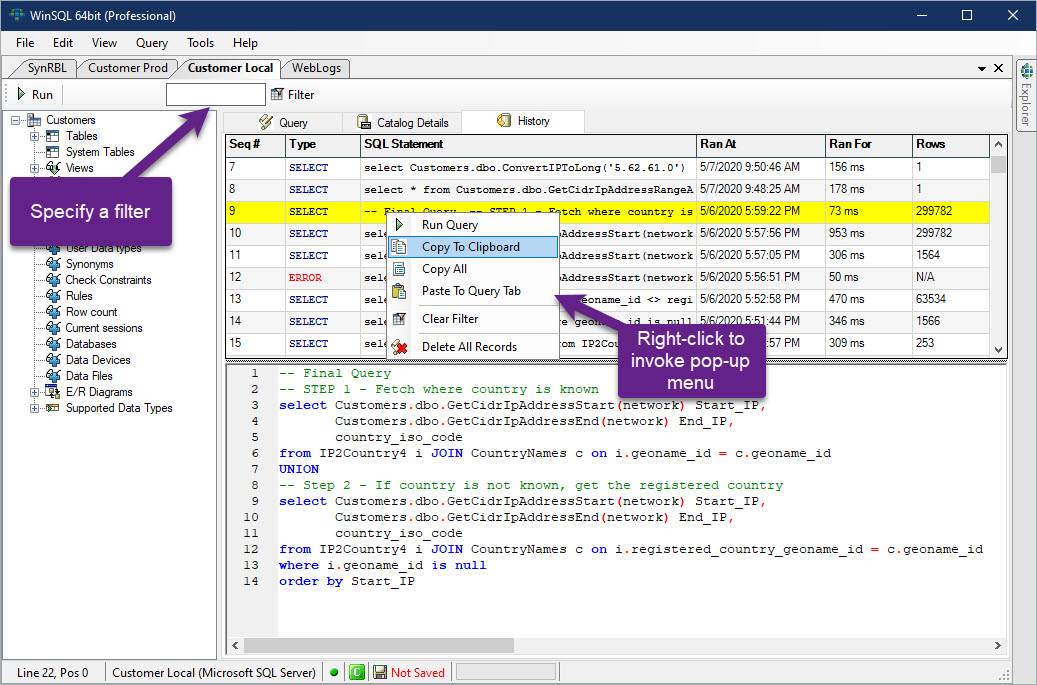Close the current connection tab
This screenshot has width=1037, height=685.
[999, 68]
